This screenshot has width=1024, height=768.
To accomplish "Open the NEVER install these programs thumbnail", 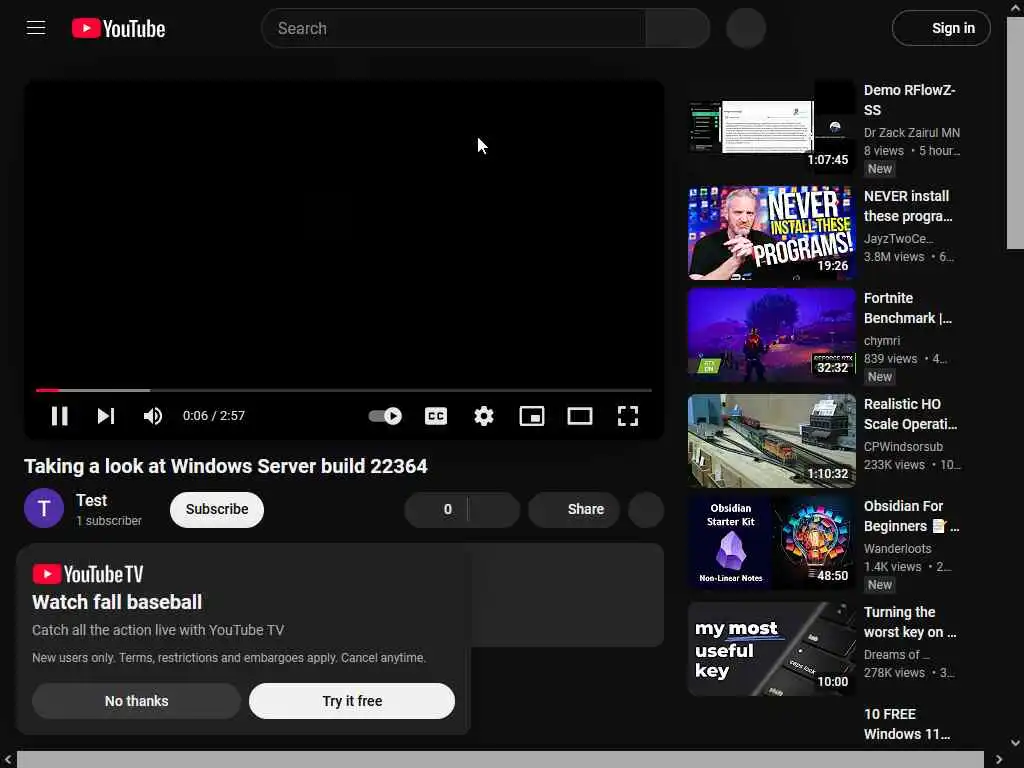I will coord(771,232).
